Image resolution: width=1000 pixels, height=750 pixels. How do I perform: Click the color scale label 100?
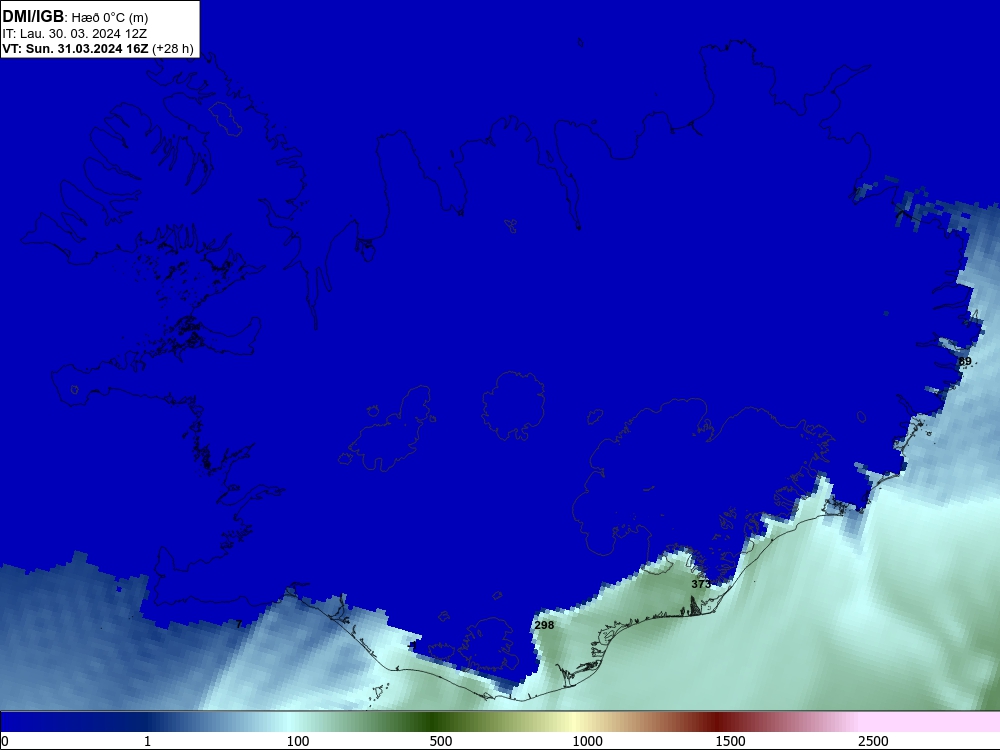pyautogui.click(x=298, y=741)
